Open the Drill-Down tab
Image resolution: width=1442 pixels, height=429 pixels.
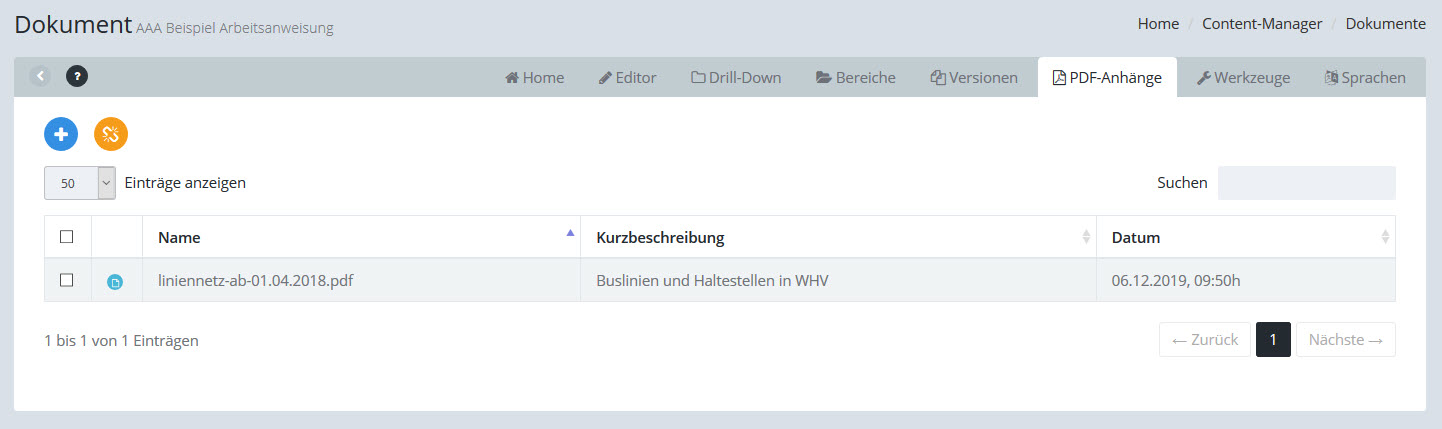(x=736, y=78)
